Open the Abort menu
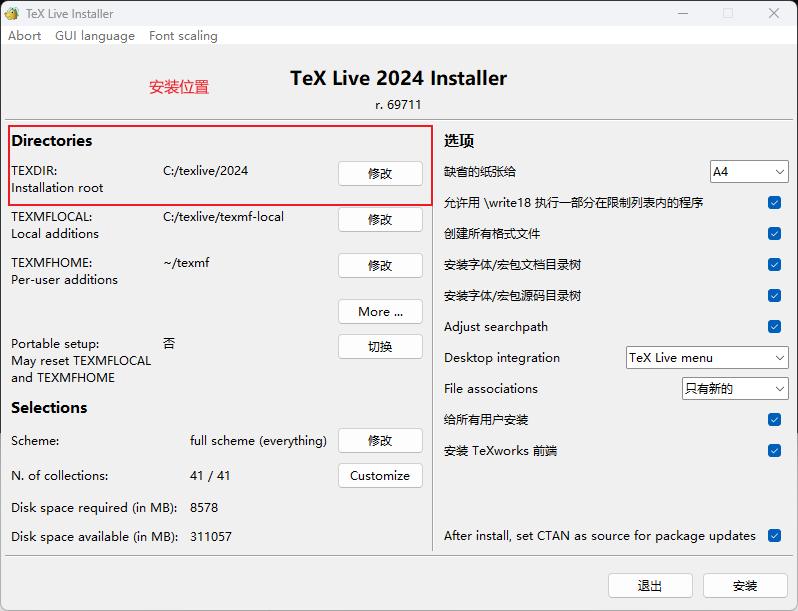 click(24, 36)
